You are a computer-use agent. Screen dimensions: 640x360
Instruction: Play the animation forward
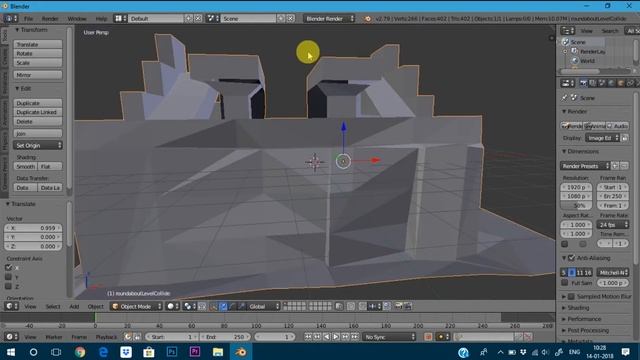(x=336, y=337)
